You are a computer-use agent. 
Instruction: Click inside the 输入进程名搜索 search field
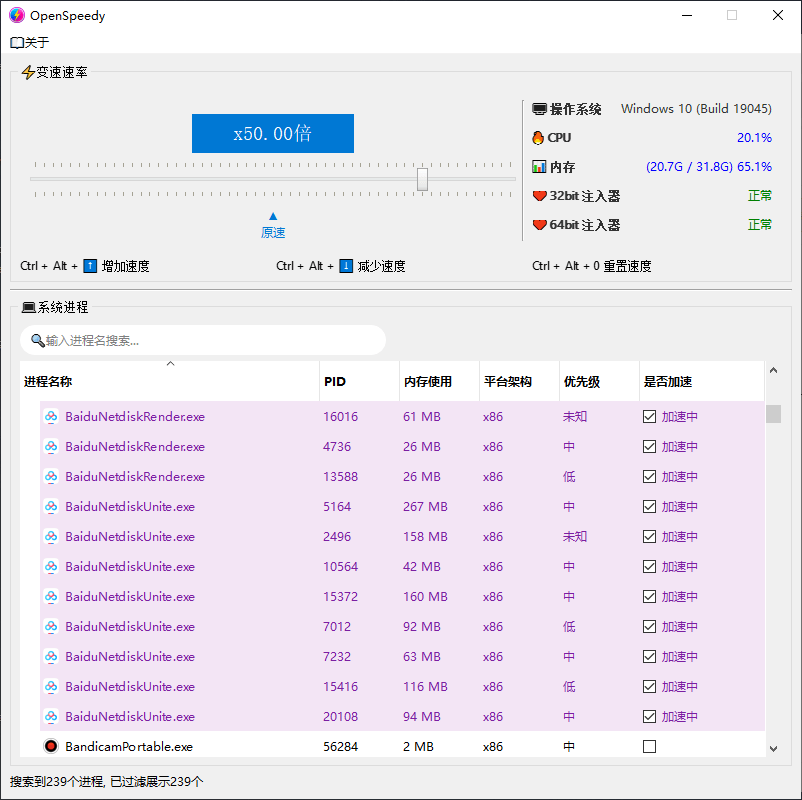(200, 340)
